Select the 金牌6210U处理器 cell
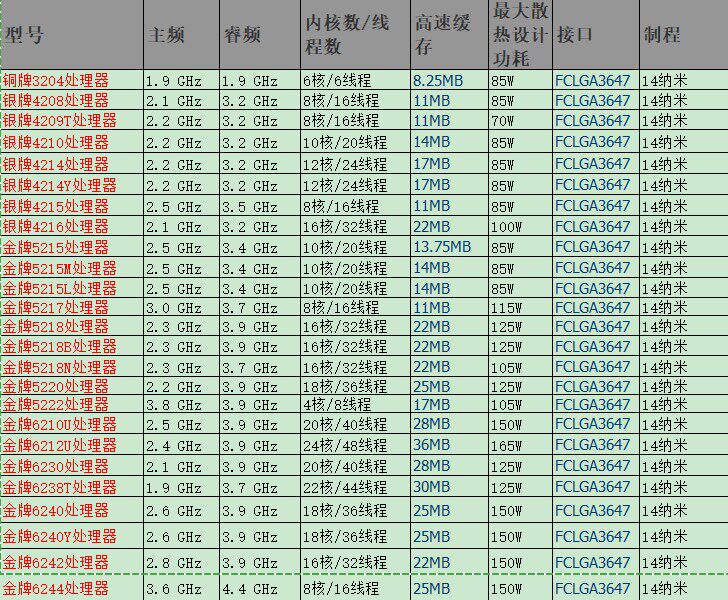This screenshot has height=600, width=728. (x=72, y=424)
